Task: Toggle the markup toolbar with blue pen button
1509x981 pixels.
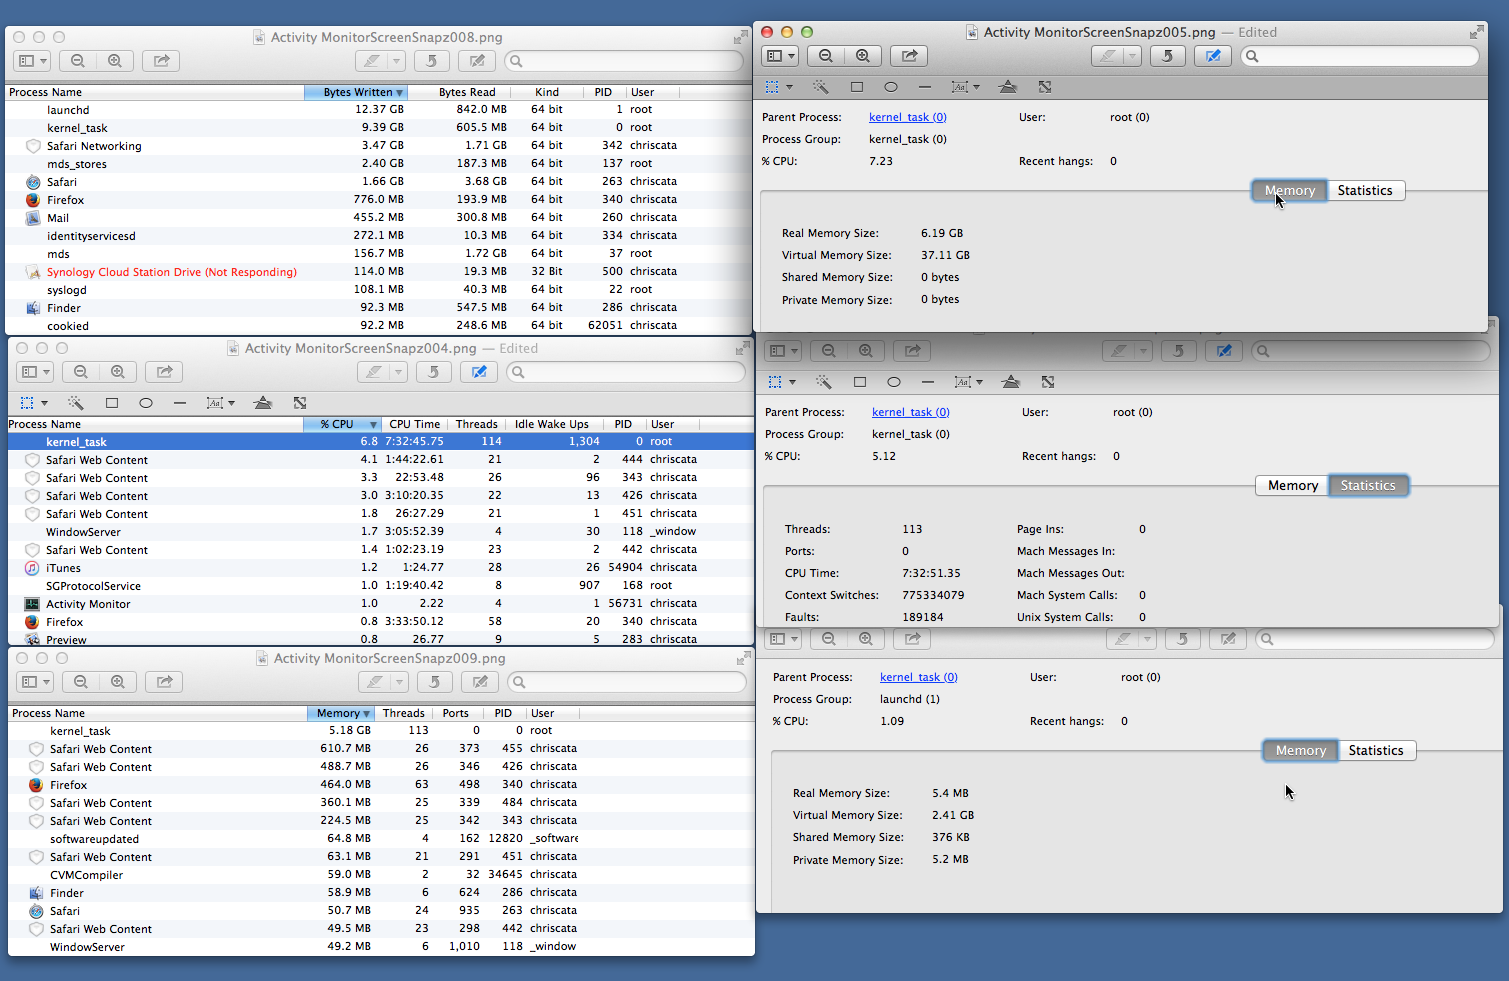Action: pyautogui.click(x=1212, y=55)
